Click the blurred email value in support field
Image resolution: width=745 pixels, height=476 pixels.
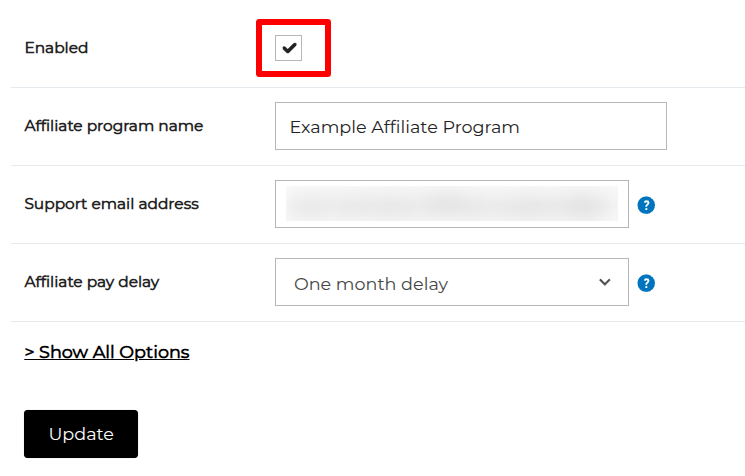451,204
